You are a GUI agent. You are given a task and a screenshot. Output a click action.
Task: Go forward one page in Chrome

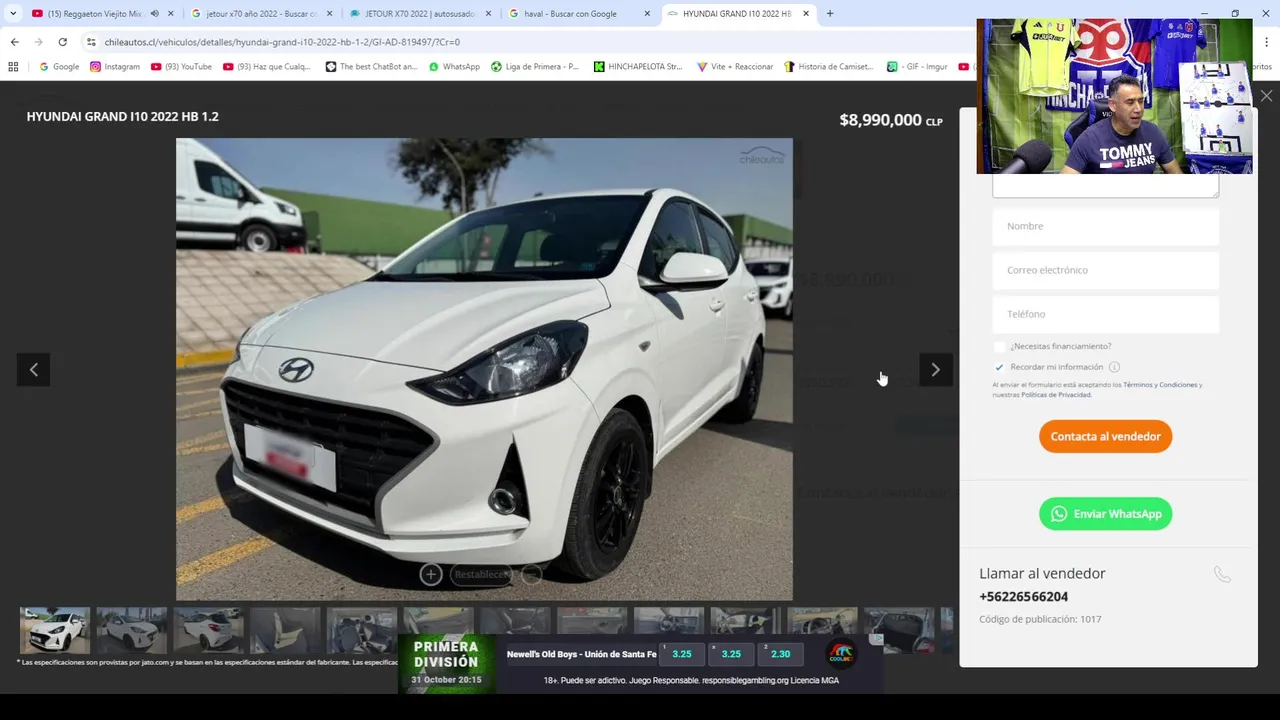(38, 42)
